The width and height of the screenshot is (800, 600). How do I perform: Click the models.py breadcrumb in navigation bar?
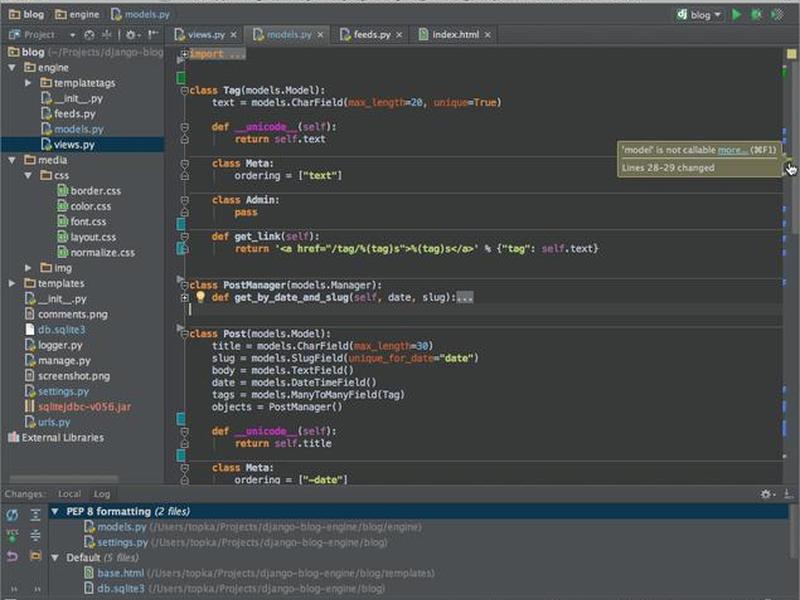140,14
